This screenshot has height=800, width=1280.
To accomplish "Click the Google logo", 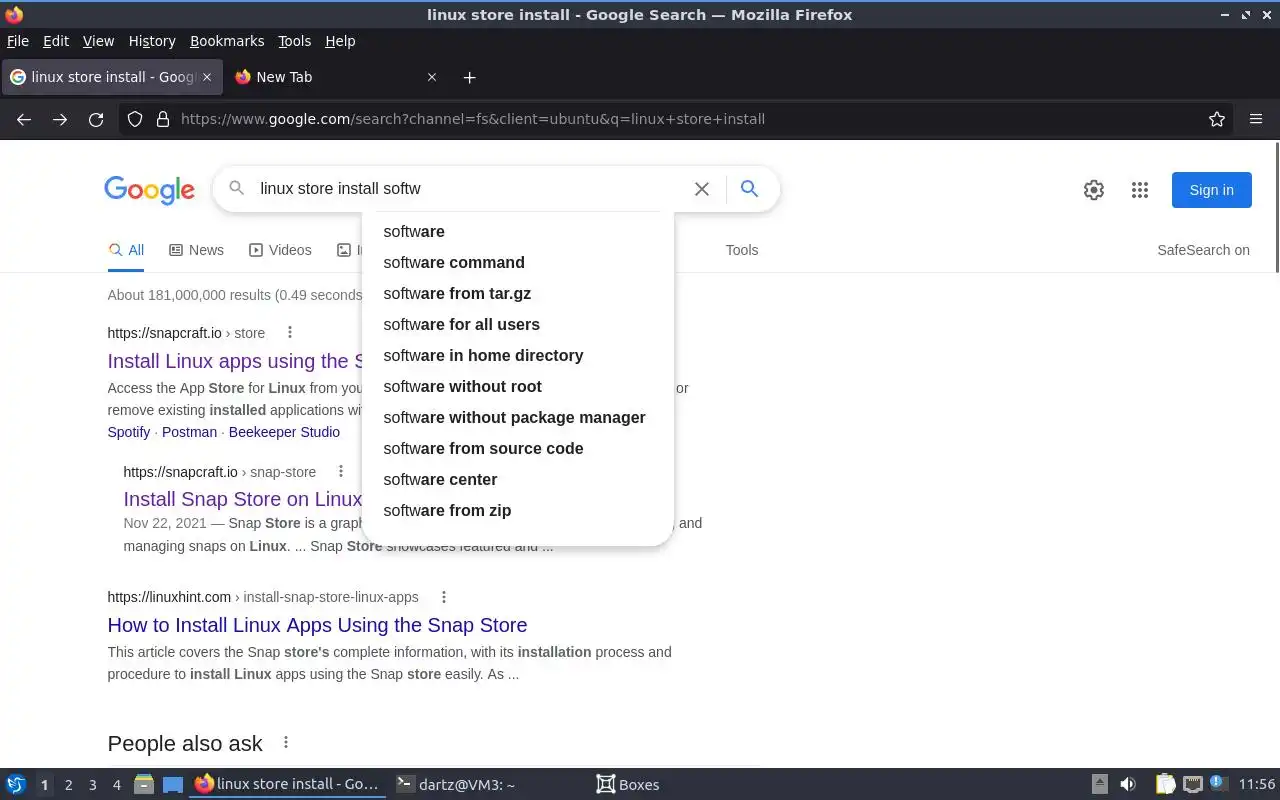I will tap(149, 190).
